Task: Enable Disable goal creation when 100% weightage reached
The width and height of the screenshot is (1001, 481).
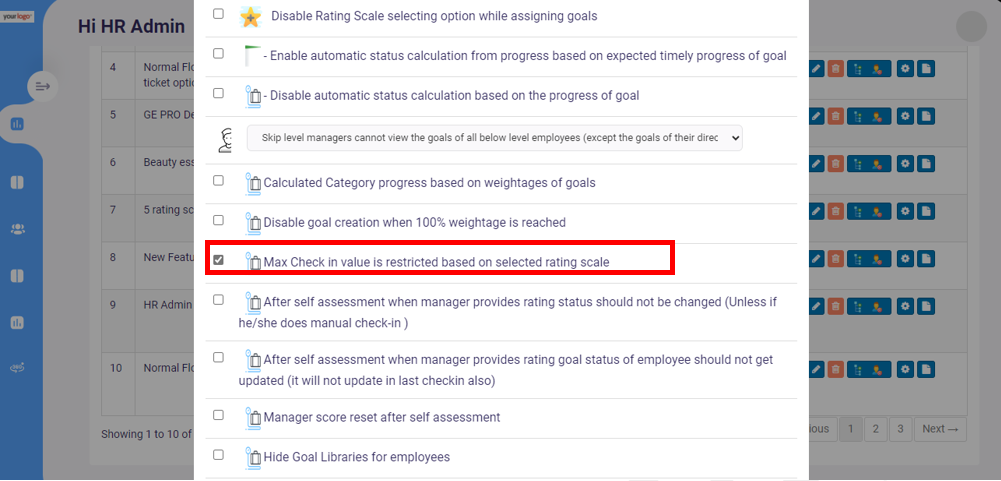Action: coord(218,220)
